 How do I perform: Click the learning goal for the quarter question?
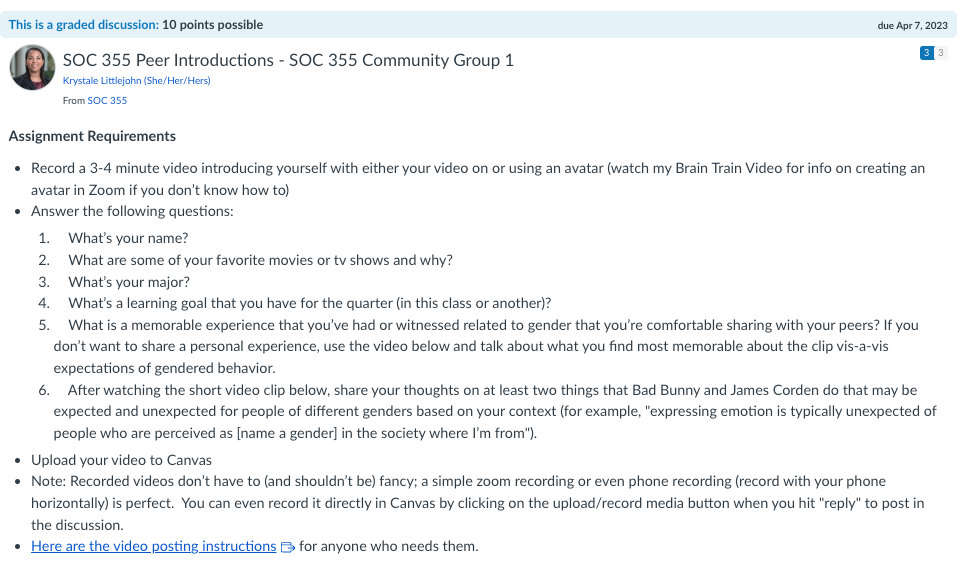point(309,303)
